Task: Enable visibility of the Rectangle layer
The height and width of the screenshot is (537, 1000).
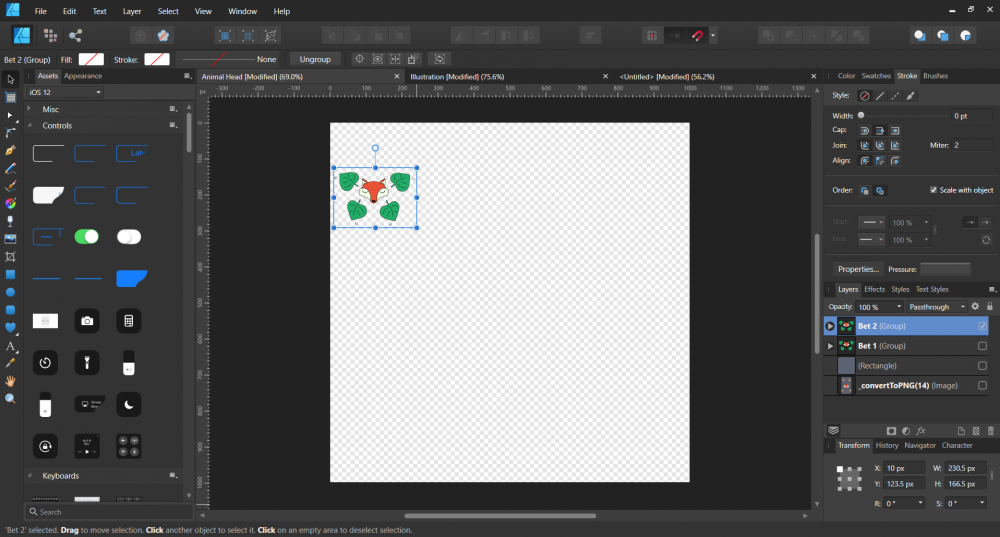Action: click(x=982, y=366)
